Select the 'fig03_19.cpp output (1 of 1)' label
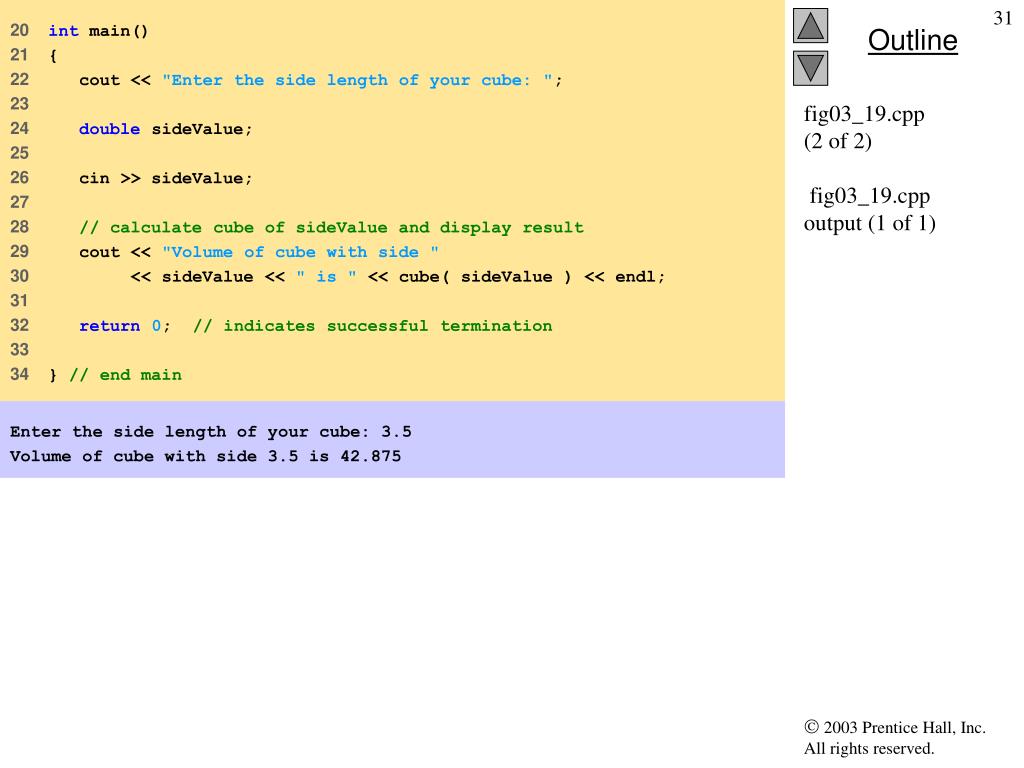The image size is (1024, 768). [869, 210]
